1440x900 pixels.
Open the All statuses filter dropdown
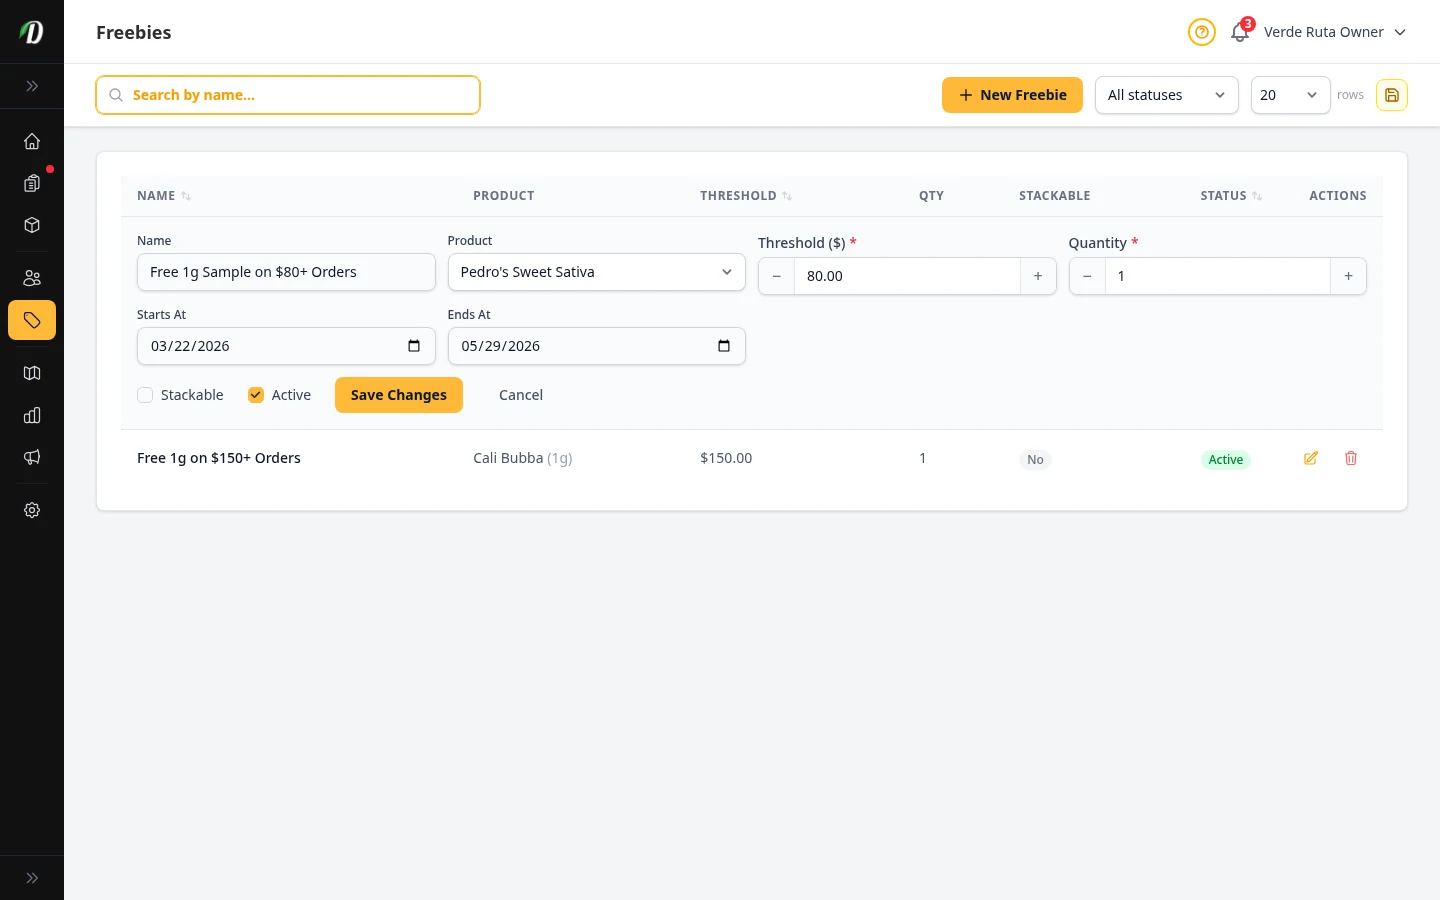pos(1167,95)
